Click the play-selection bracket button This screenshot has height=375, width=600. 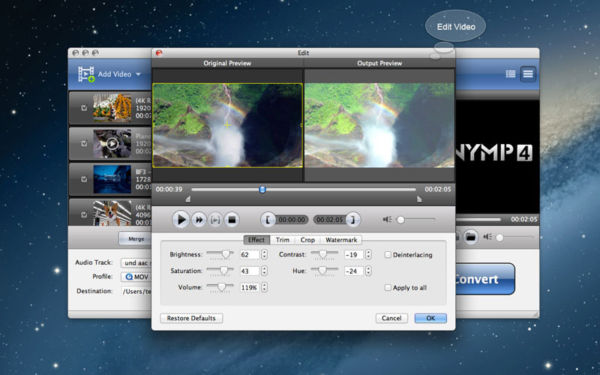coord(215,220)
